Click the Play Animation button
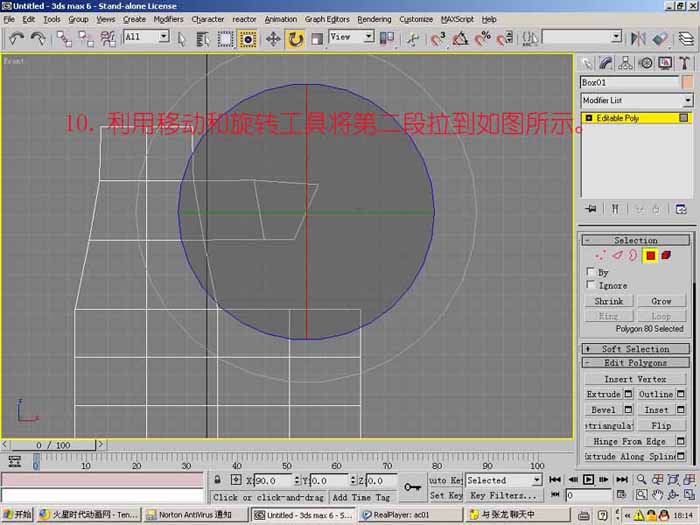 [x=588, y=479]
